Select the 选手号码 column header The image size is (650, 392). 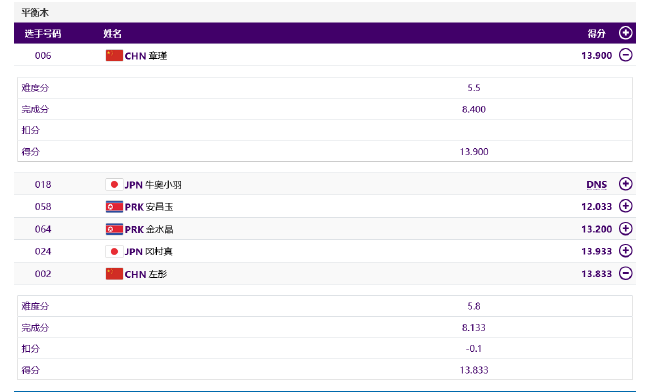tap(43, 34)
